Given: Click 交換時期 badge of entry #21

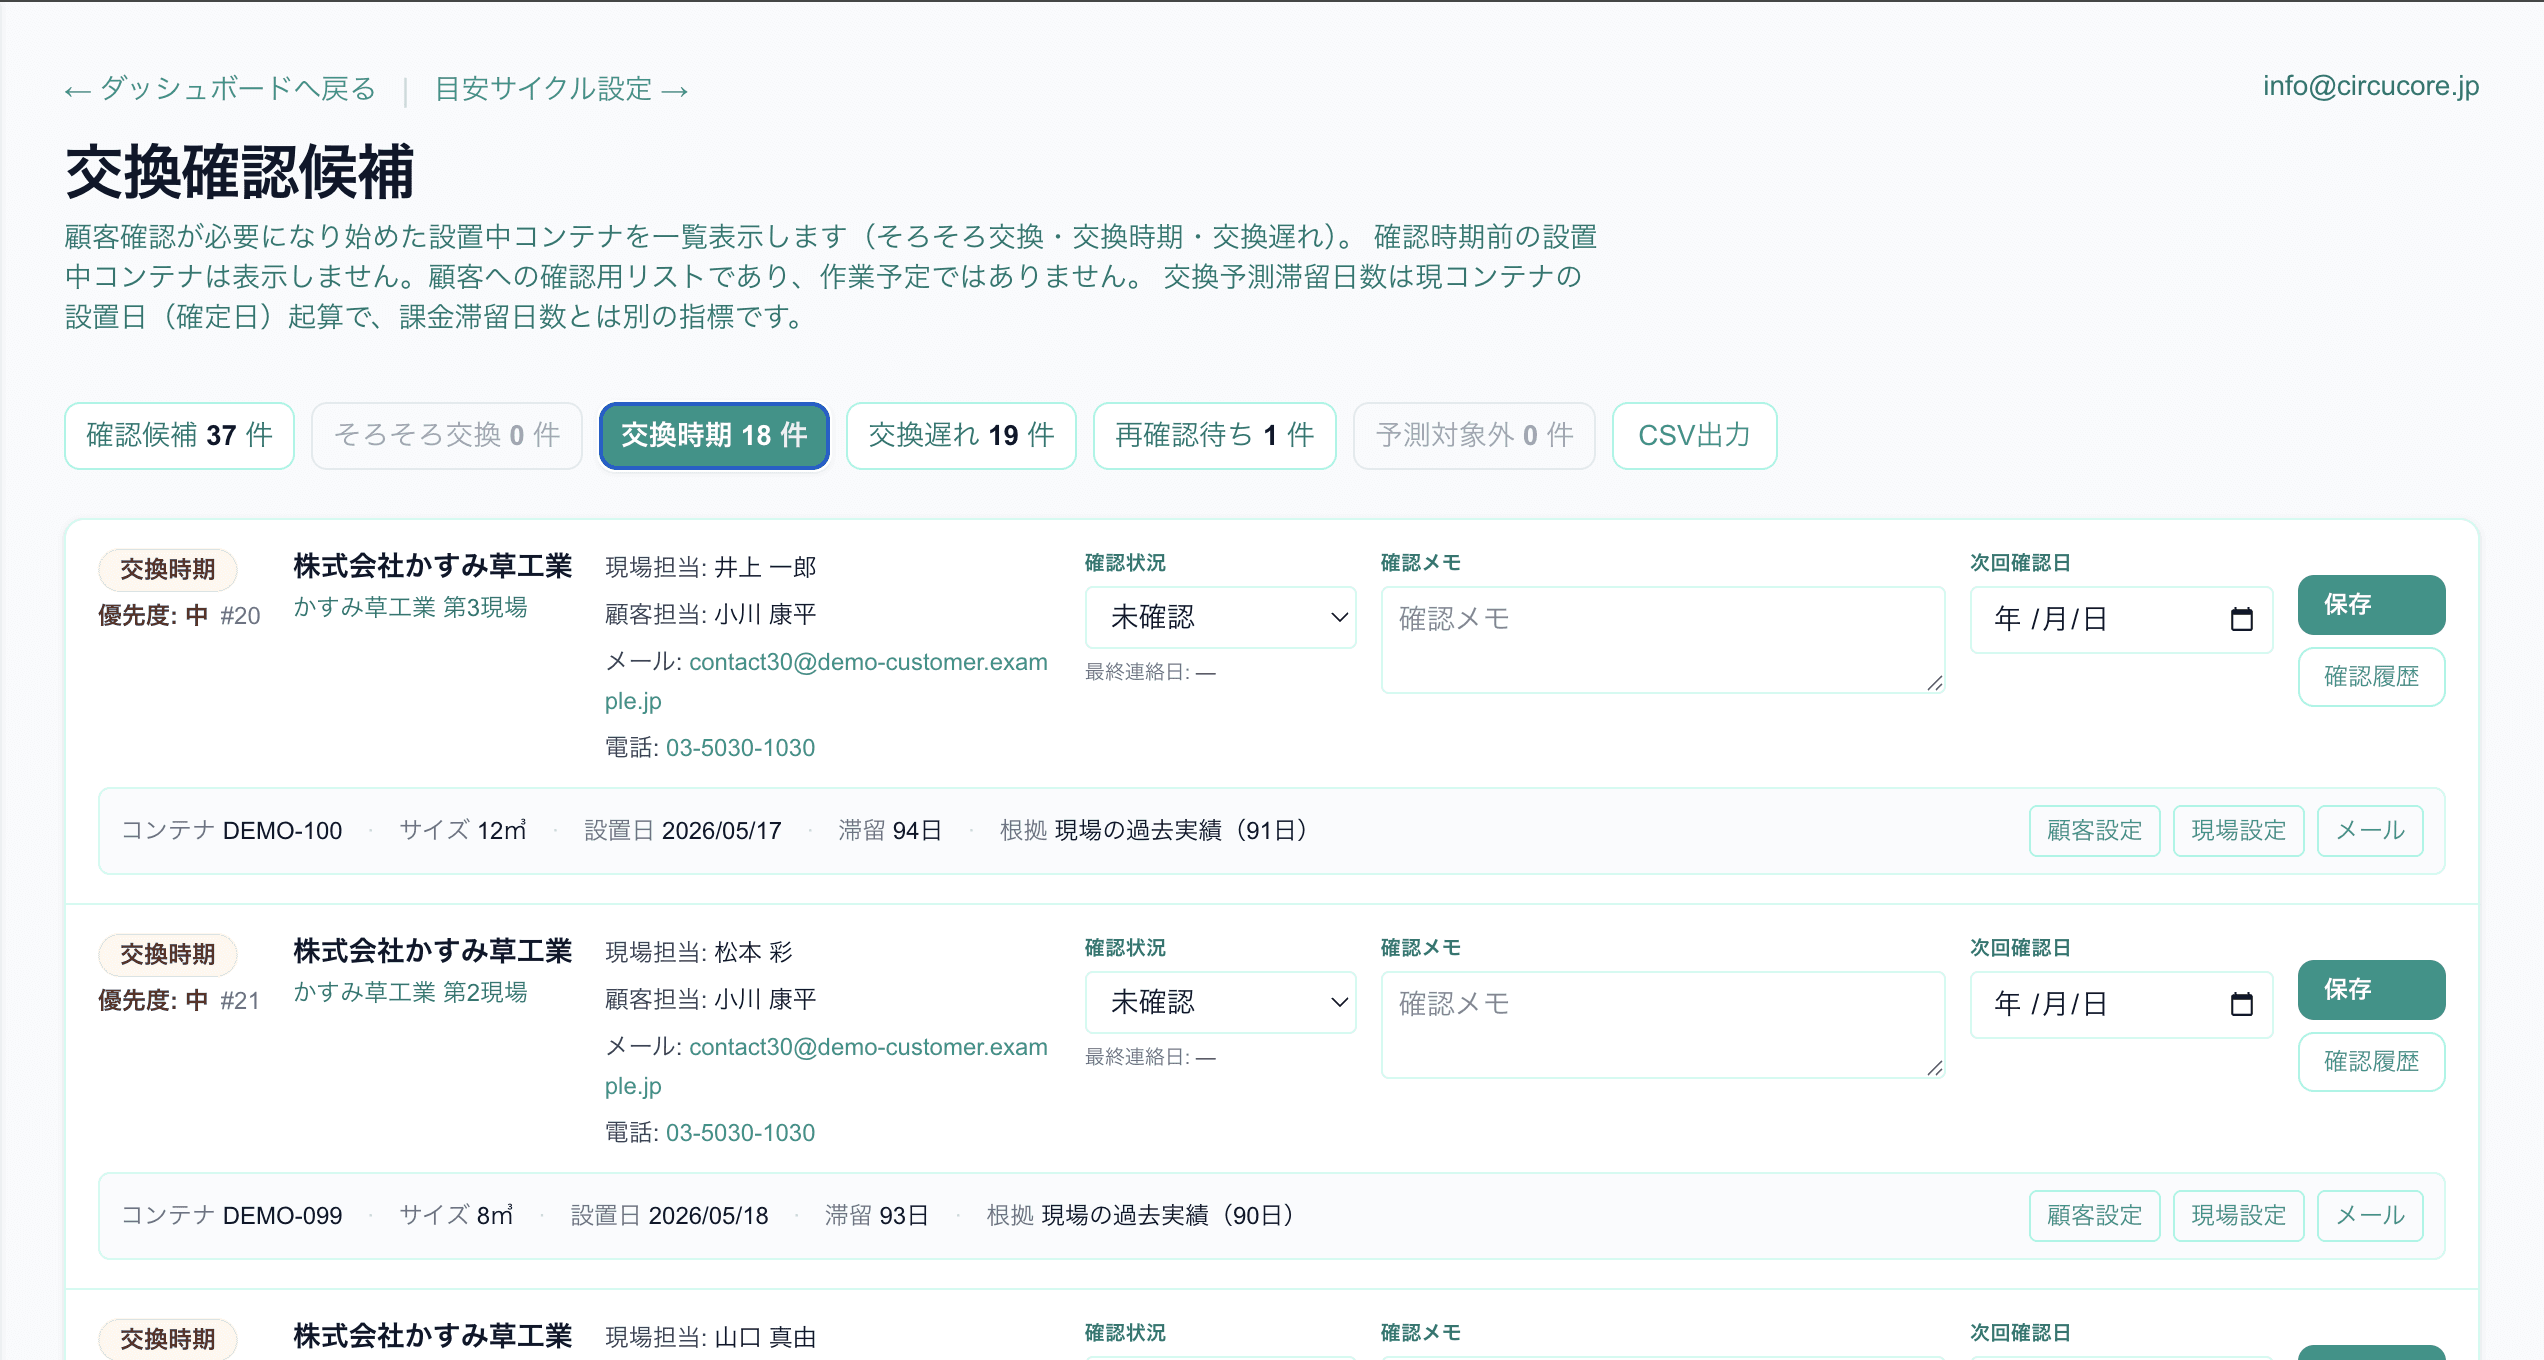Looking at the screenshot, I should click(168, 954).
